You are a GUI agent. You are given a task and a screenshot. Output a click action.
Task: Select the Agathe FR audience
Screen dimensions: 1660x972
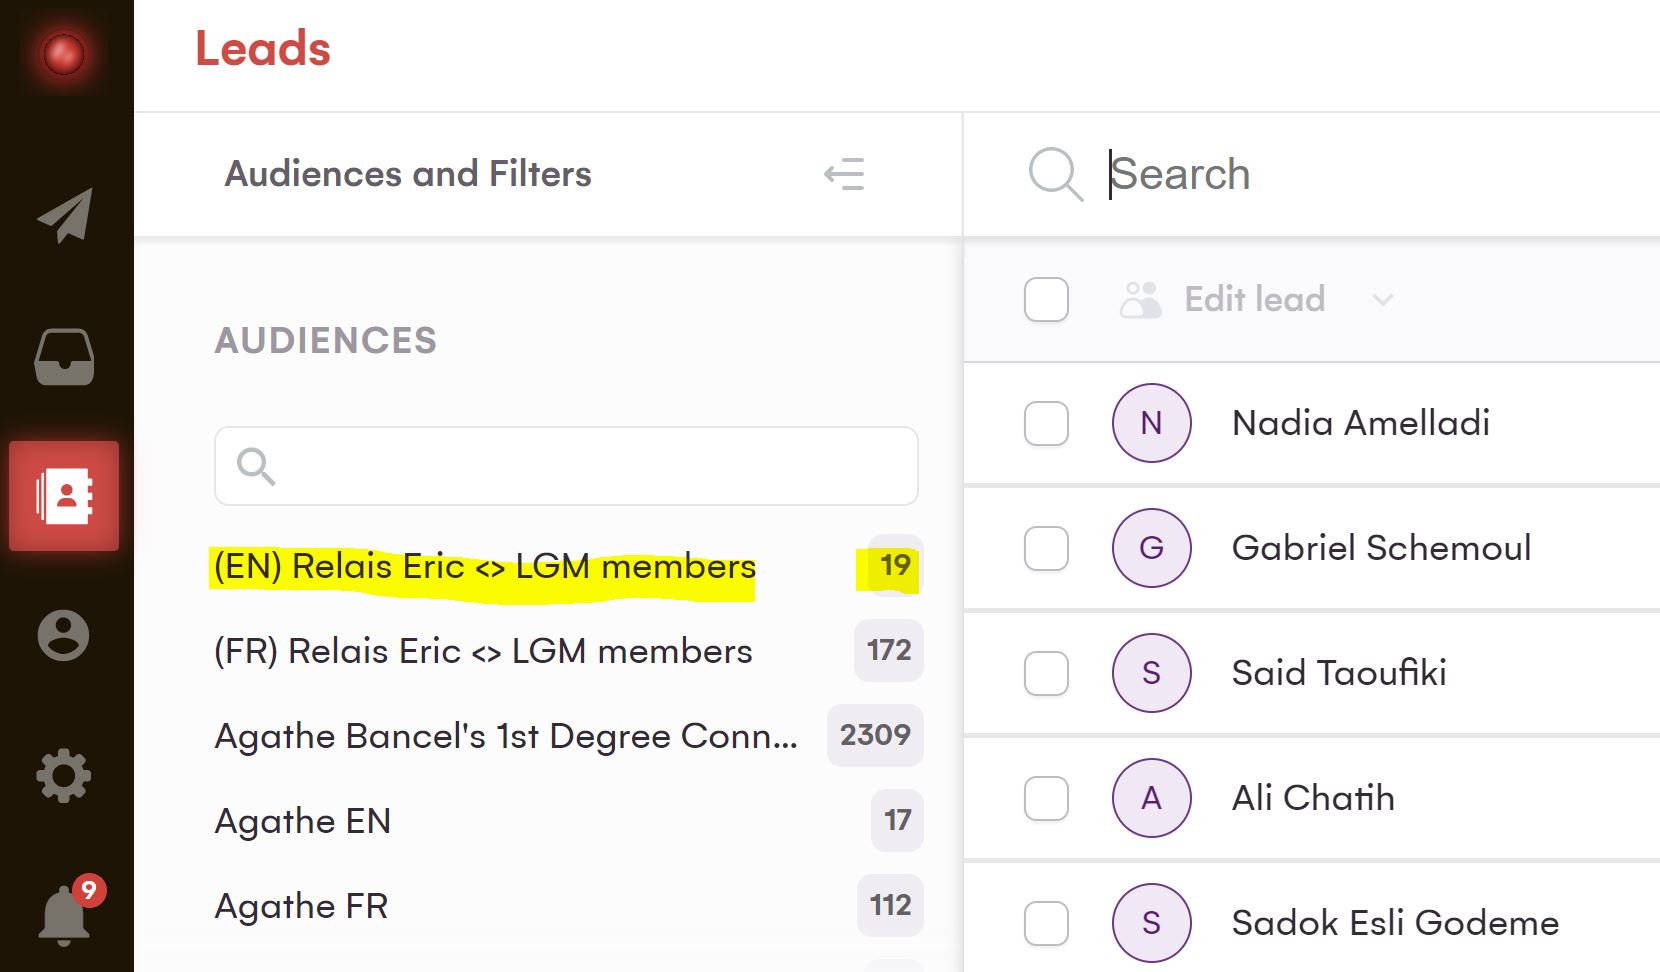click(302, 906)
